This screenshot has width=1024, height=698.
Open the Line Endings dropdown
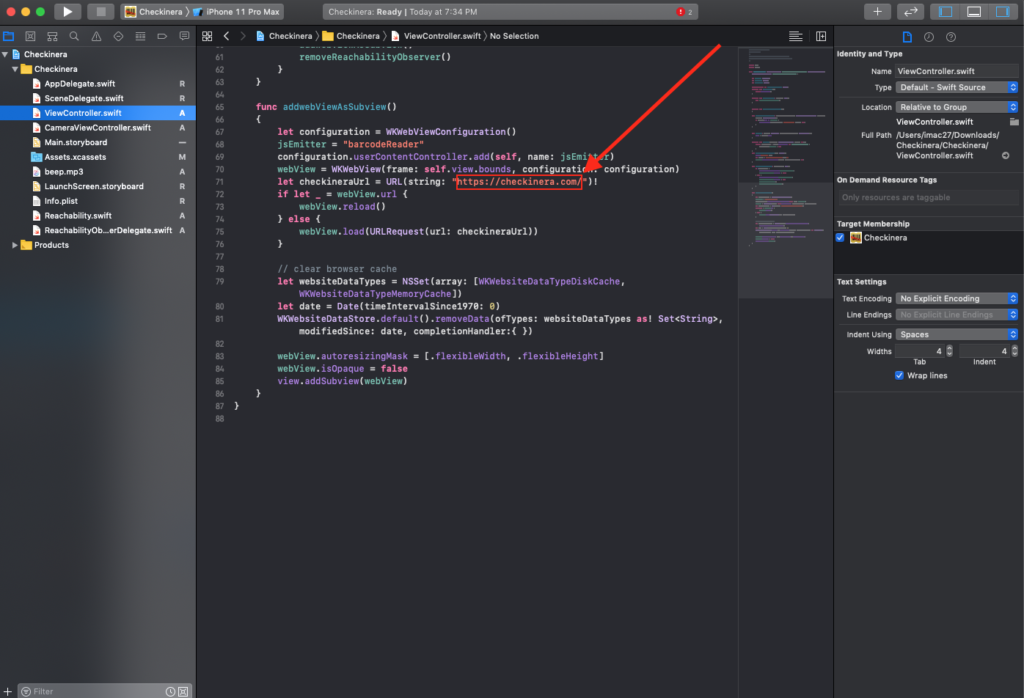coord(957,315)
